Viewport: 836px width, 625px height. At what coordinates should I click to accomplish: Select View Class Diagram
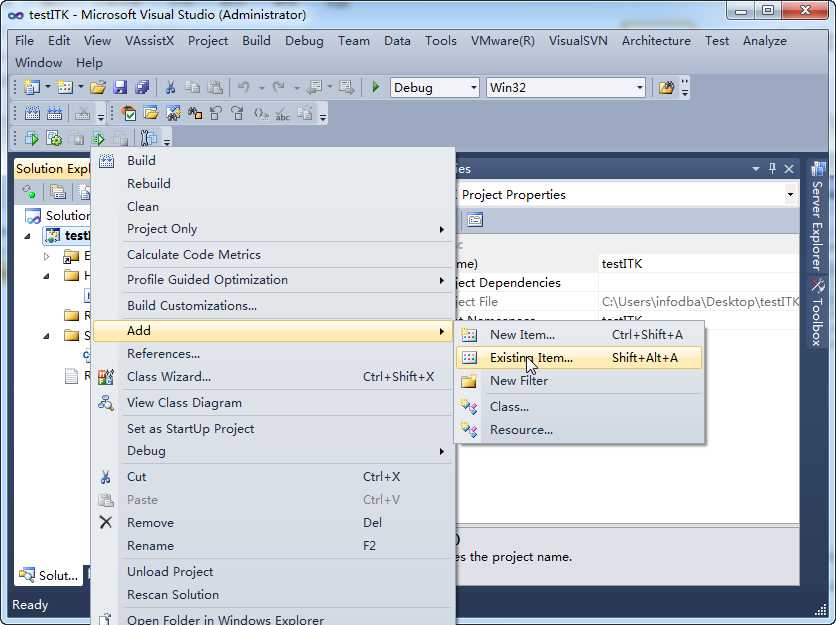[273, 403]
